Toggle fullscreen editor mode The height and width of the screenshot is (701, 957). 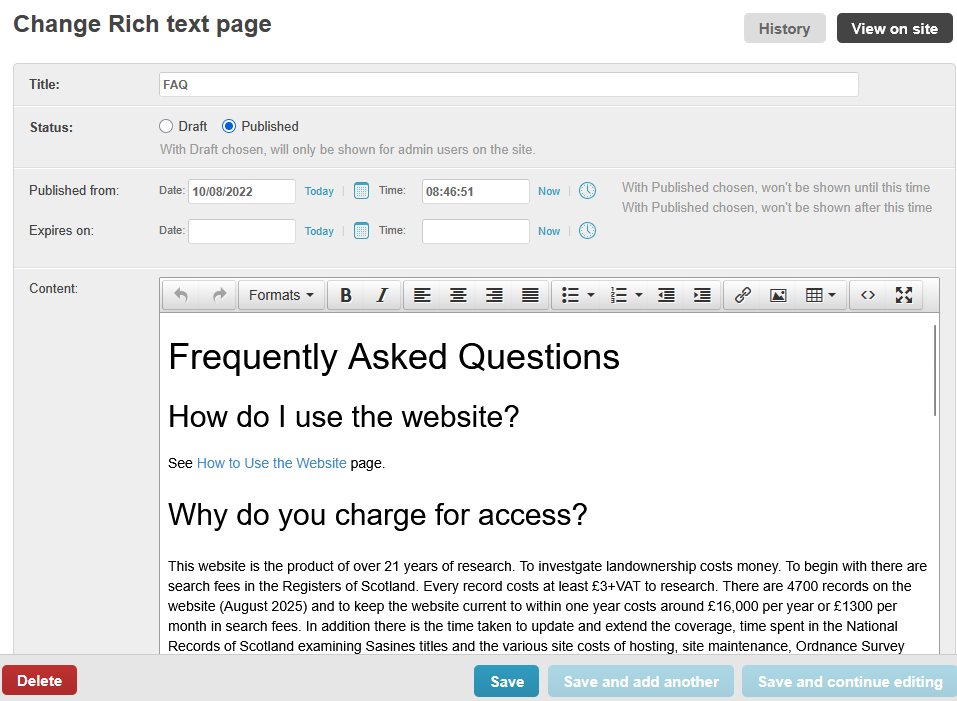[x=904, y=295]
